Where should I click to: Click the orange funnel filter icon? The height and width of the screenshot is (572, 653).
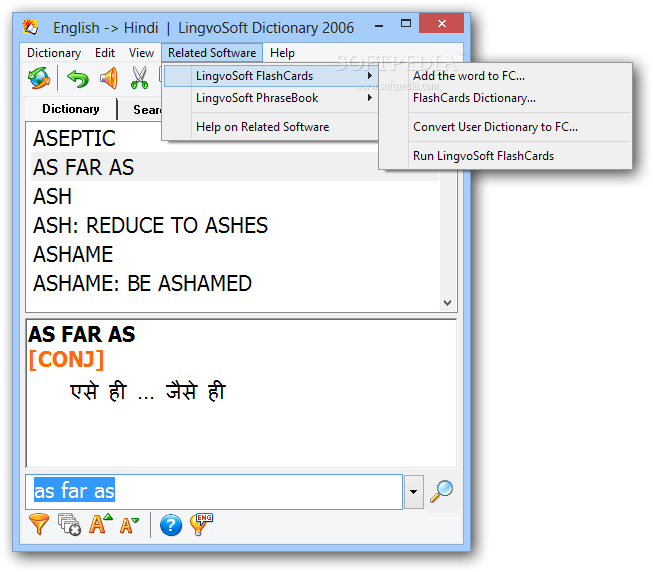coord(39,524)
